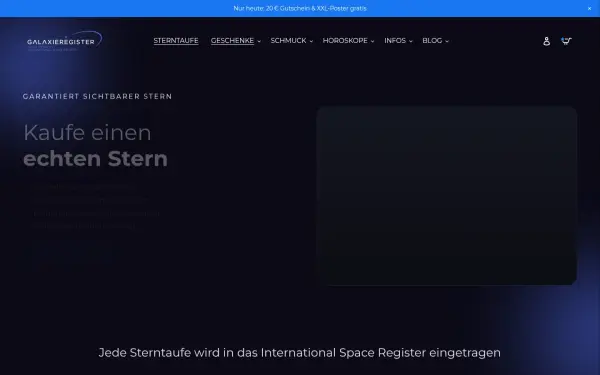Click the promo text about 20 € Gutschein
Viewport: 600px width, 375px height.
[300, 8]
